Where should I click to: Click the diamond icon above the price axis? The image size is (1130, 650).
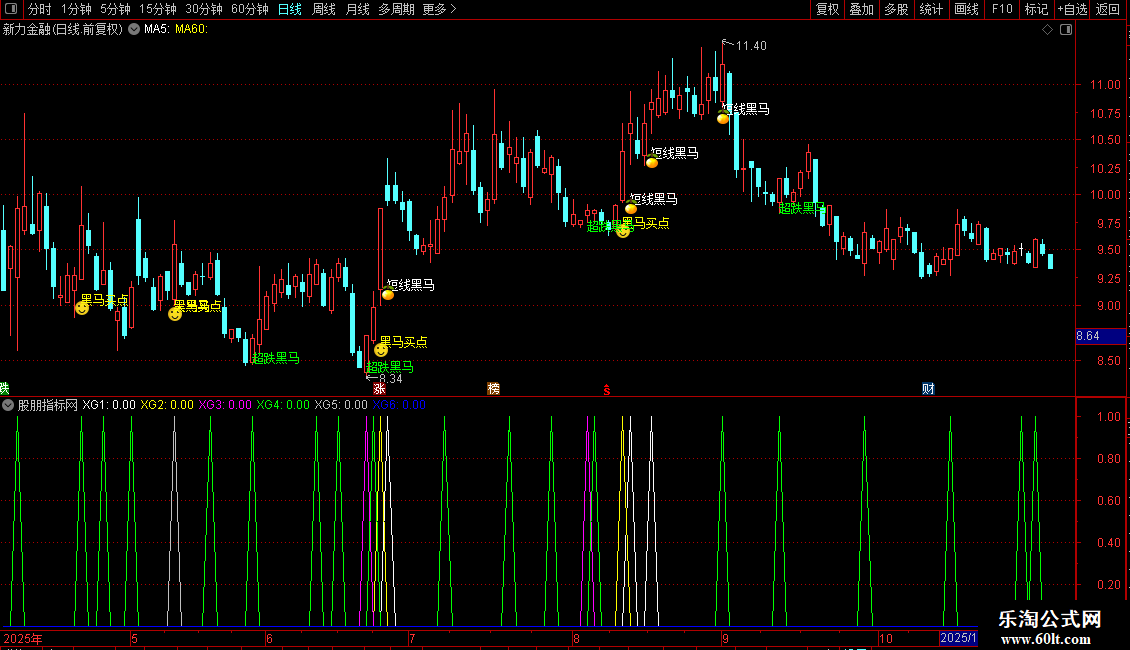pyautogui.click(x=1048, y=30)
